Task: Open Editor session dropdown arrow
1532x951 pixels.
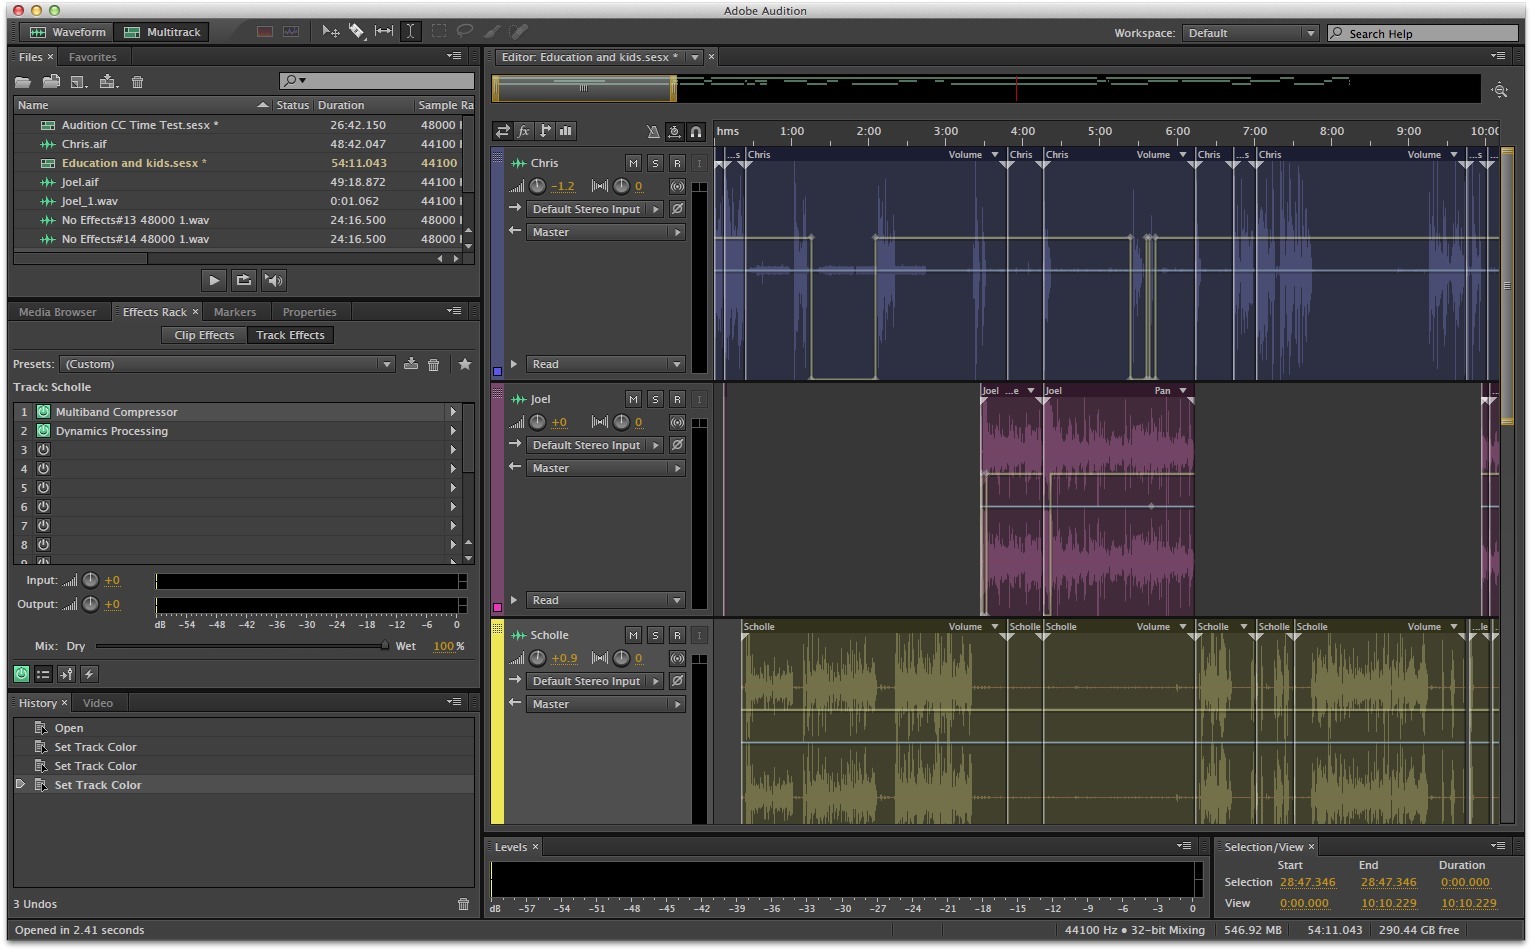Action: point(694,57)
